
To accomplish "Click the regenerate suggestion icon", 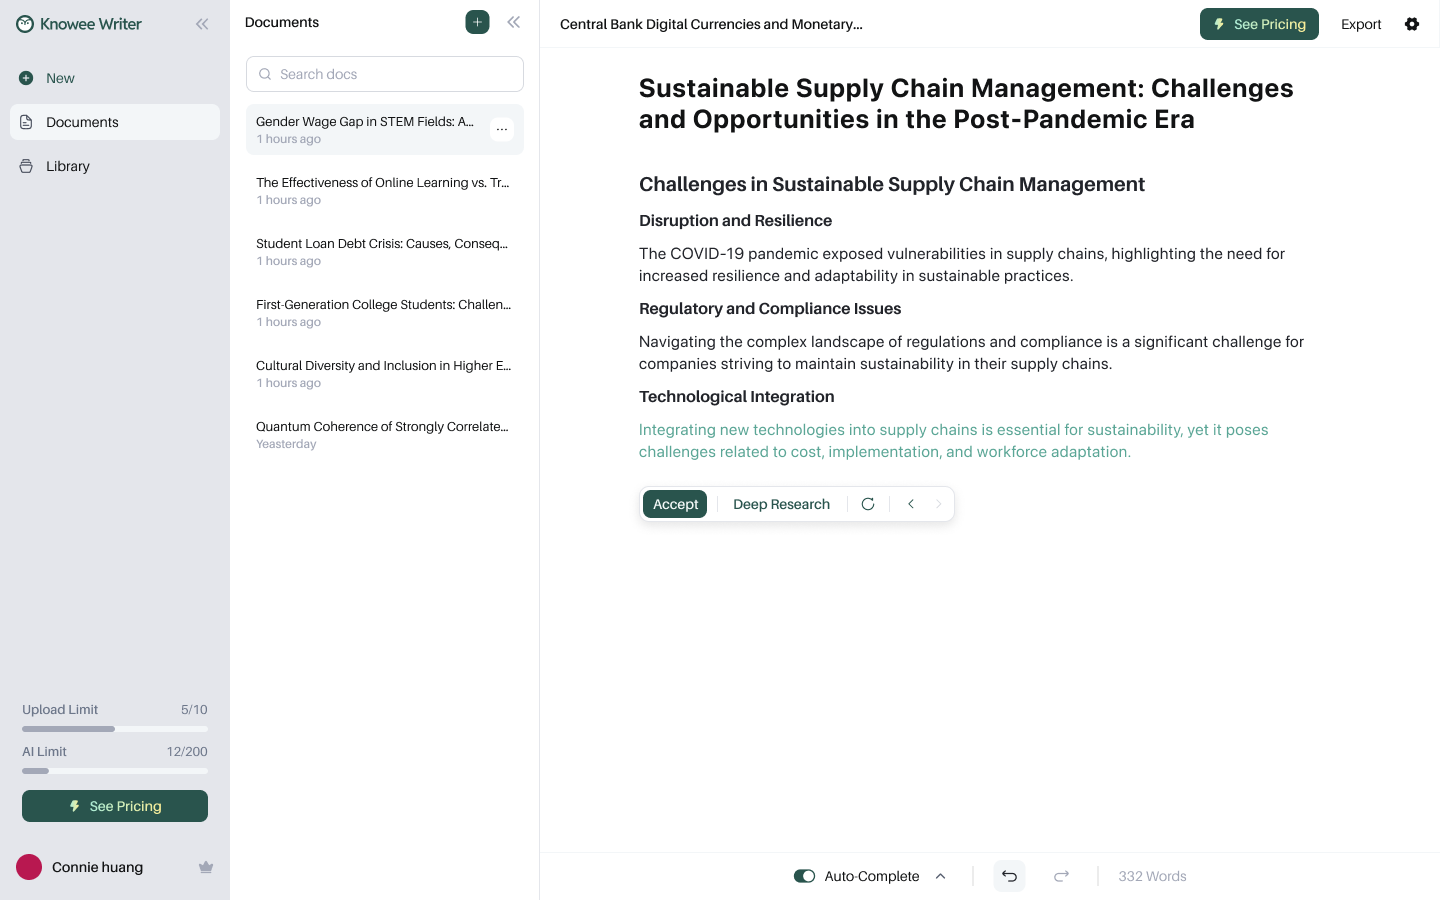I will [x=868, y=504].
